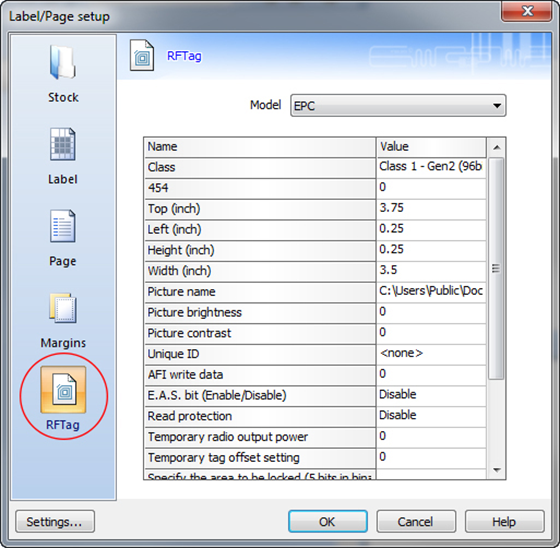The width and height of the screenshot is (560, 548).
Task: Select the Height (inch) value cell
Action: point(431,251)
